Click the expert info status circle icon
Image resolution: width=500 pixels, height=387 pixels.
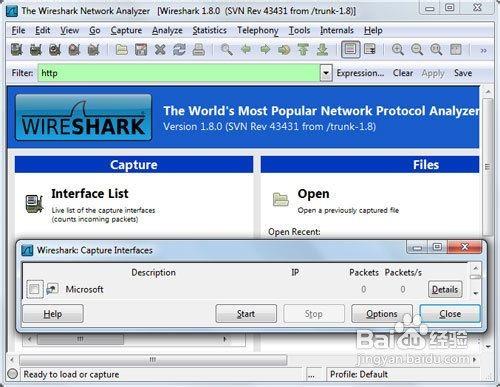(13, 374)
